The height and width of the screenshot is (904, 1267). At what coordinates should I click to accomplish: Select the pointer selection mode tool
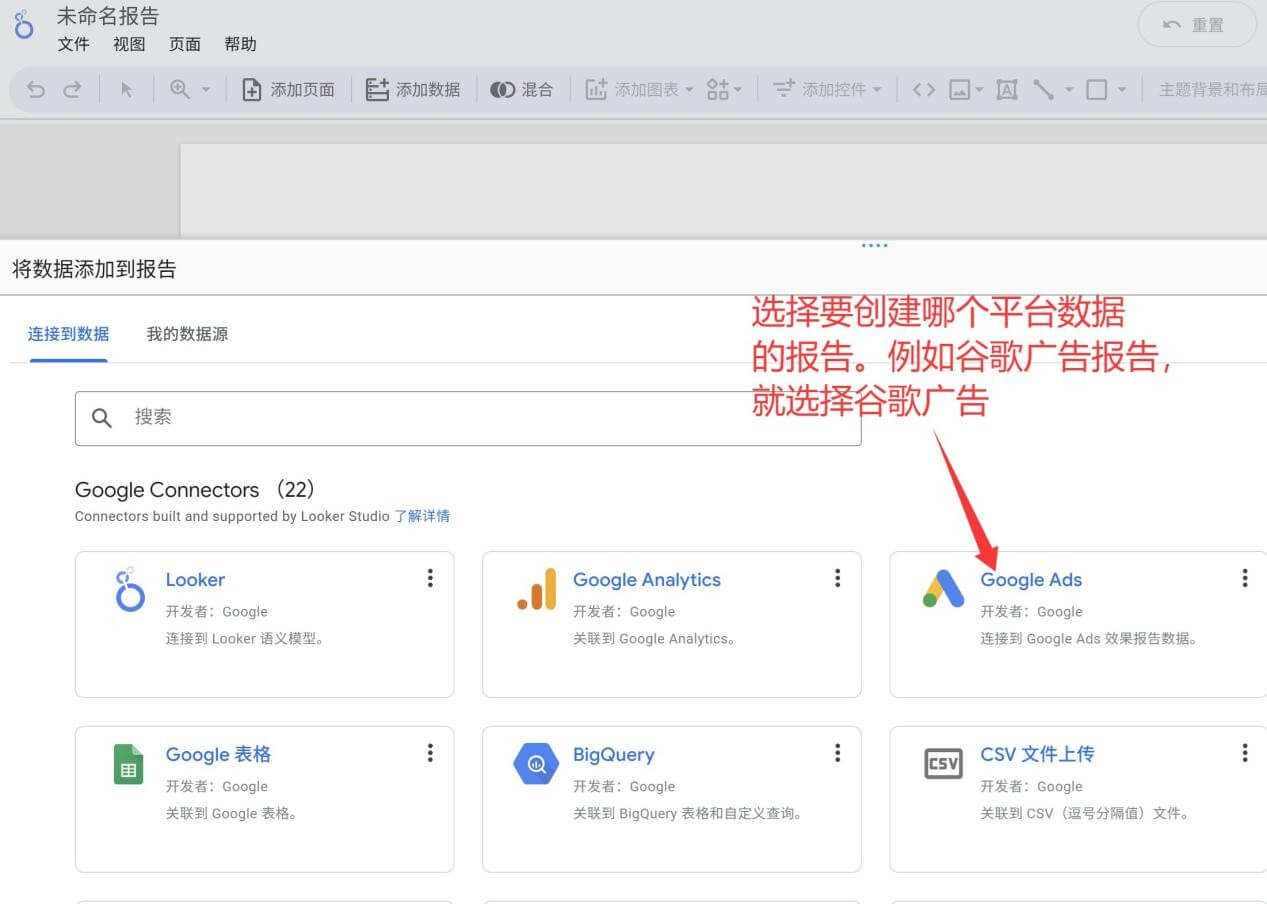(127, 90)
